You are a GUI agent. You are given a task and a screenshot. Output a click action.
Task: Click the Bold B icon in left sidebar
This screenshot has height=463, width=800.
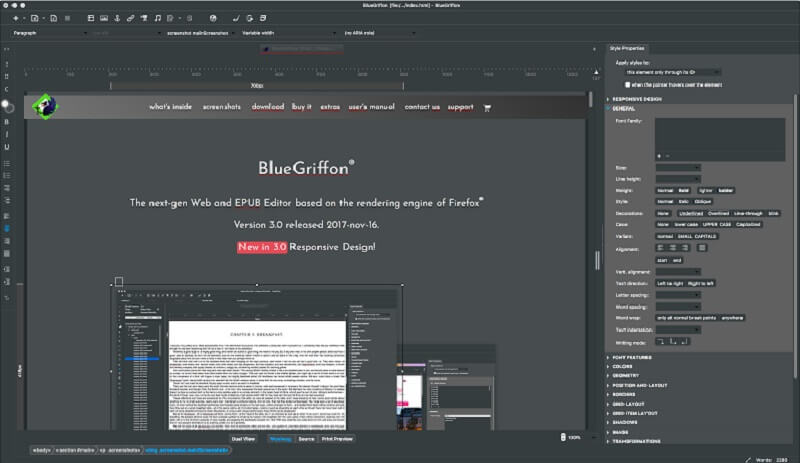click(x=7, y=122)
